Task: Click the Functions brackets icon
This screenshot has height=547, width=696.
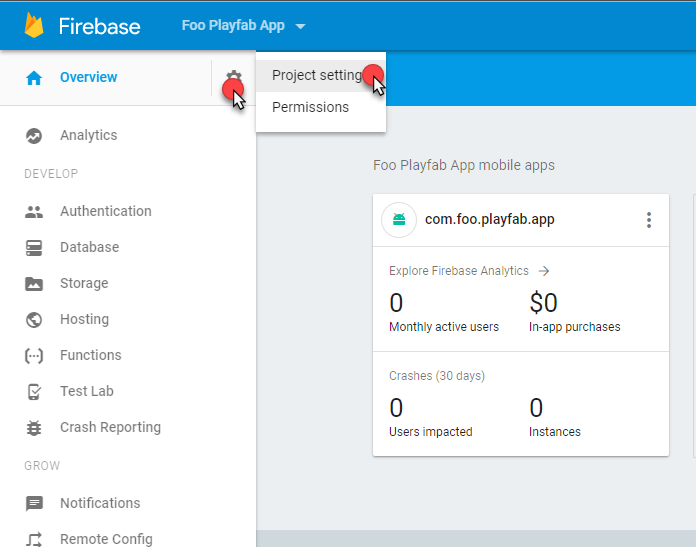Action: pyautogui.click(x=34, y=356)
